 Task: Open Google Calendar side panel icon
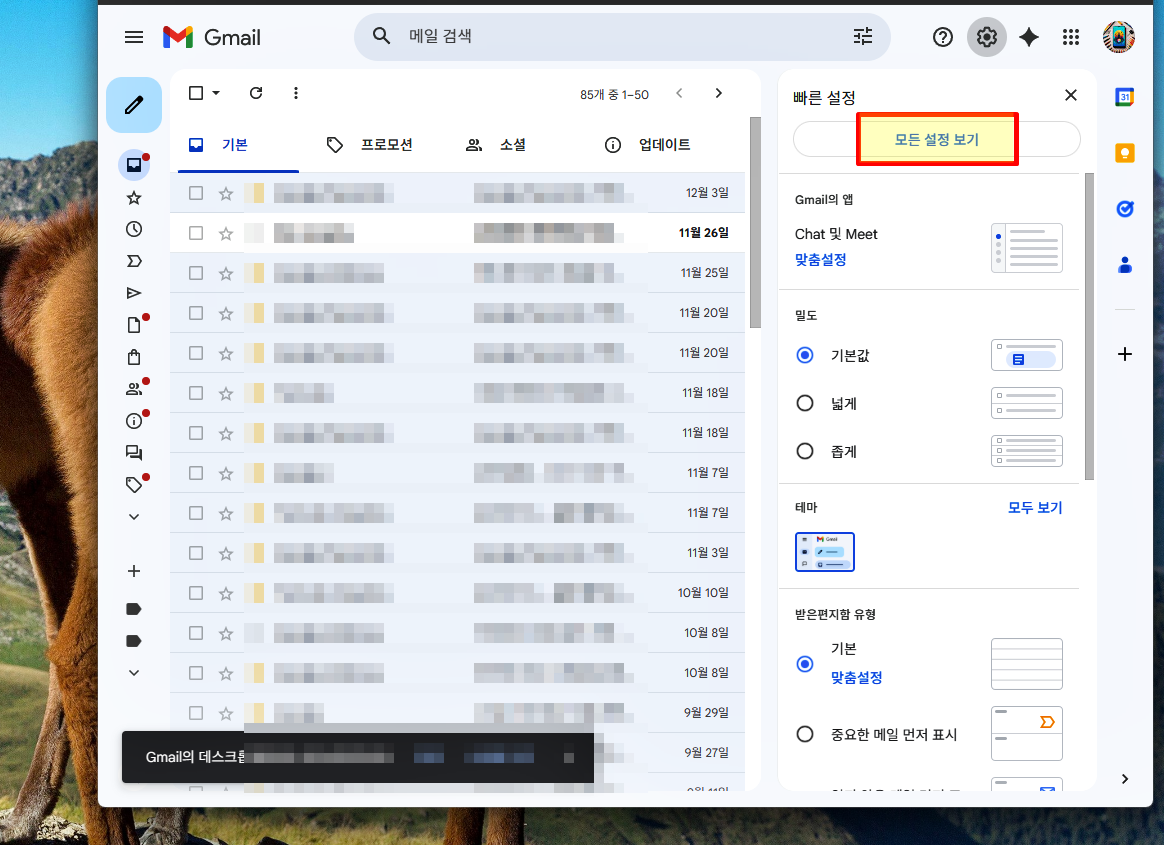[x=1125, y=97]
